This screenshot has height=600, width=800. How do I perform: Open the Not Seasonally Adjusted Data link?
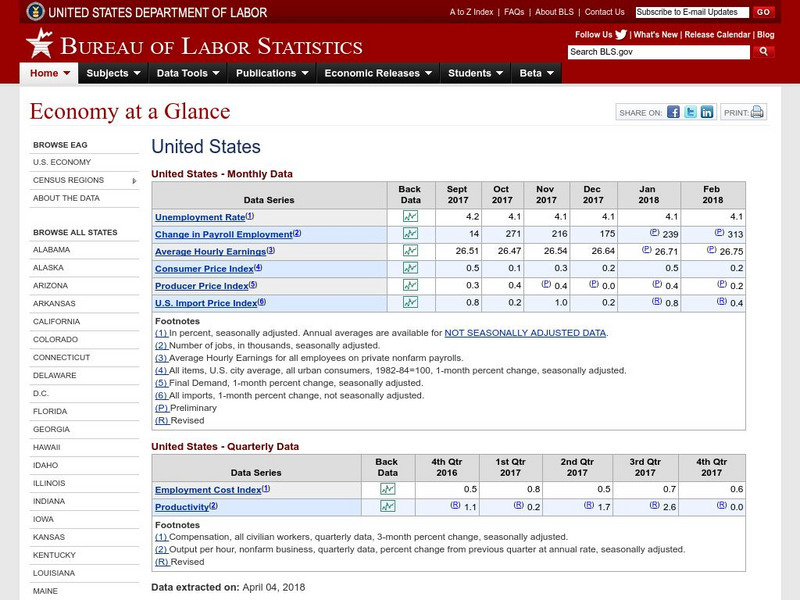tap(525, 333)
